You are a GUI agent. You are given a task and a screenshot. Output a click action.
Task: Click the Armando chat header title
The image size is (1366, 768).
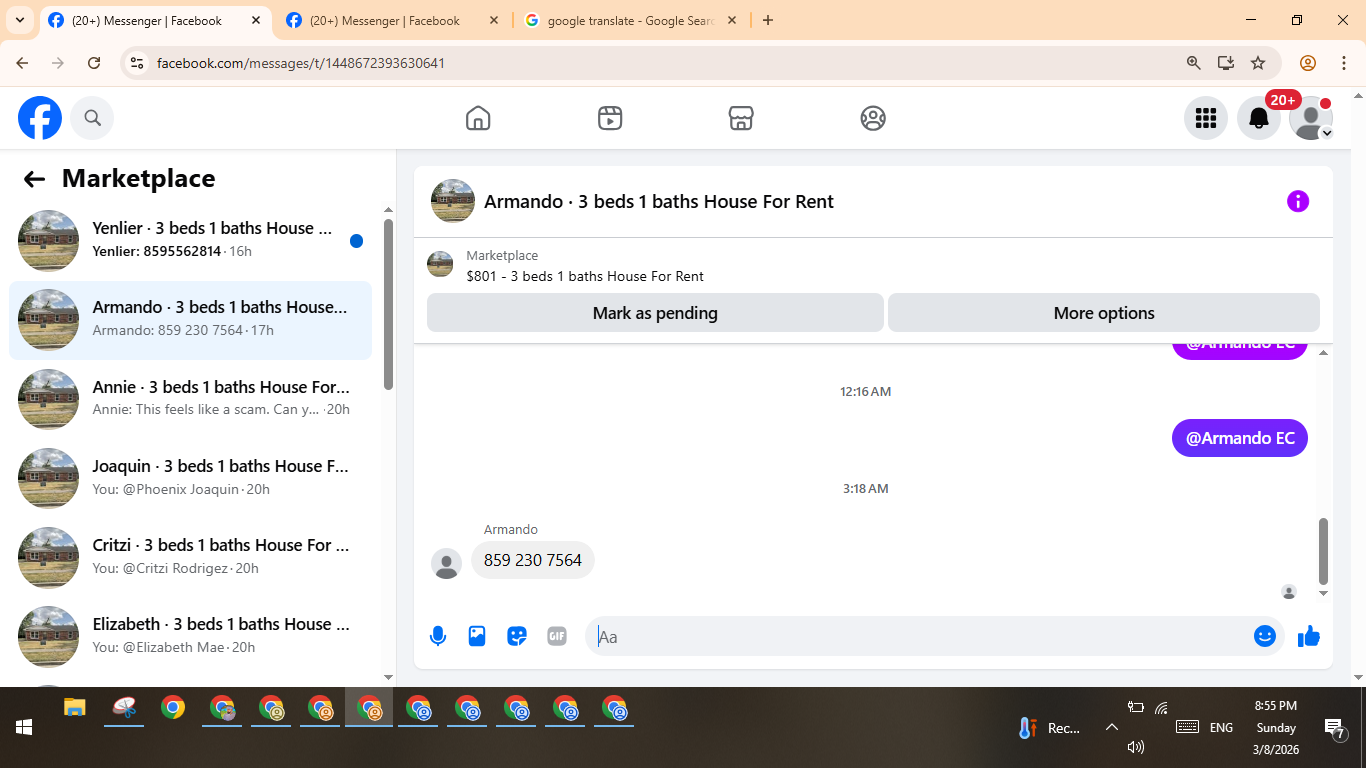pyautogui.click(x=659, y=201)
